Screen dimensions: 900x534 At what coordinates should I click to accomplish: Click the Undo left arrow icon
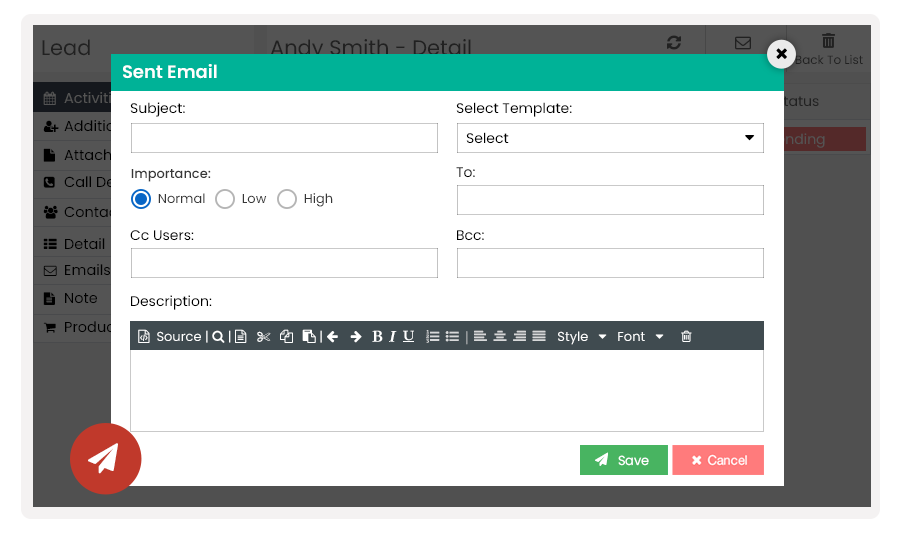[332, 336]
